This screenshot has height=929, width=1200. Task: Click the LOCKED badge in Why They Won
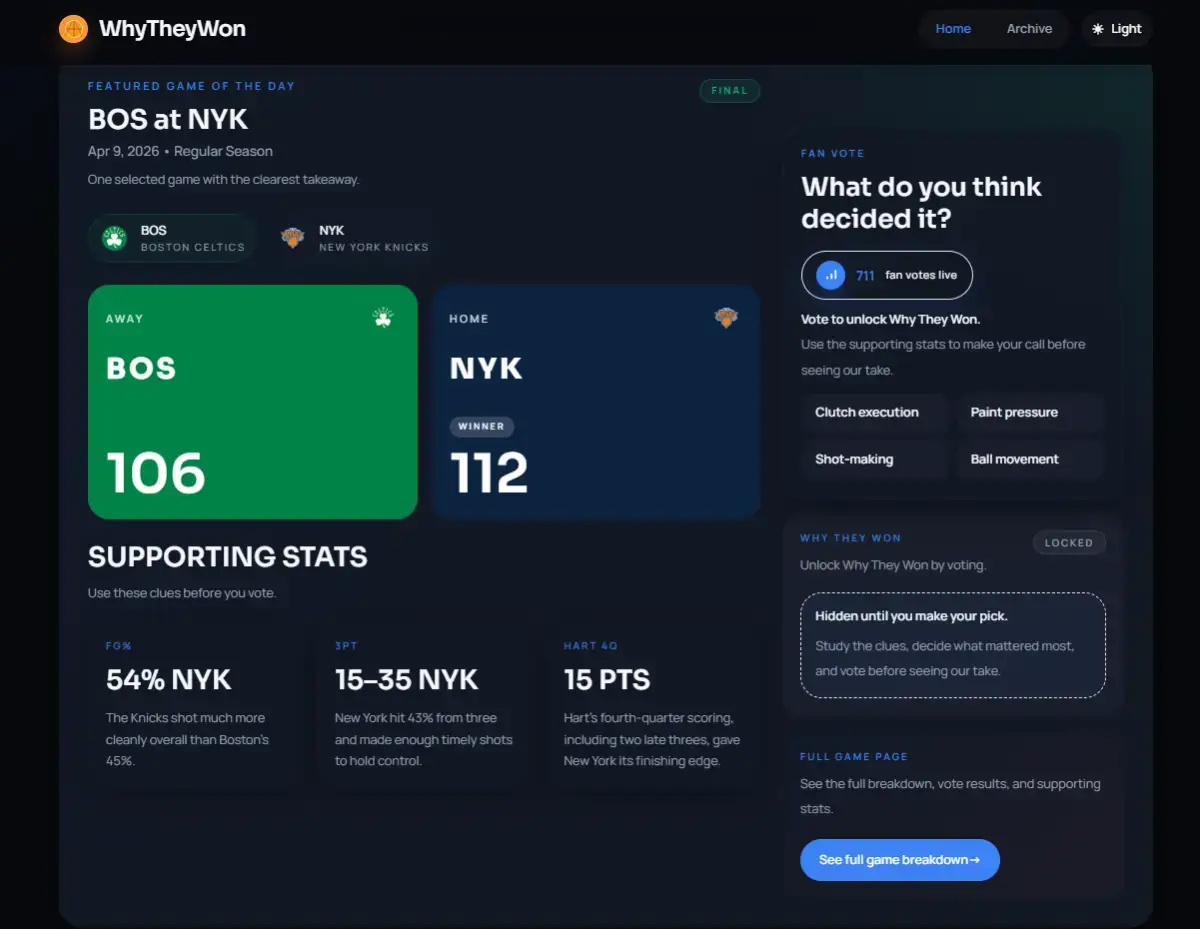1069,543
